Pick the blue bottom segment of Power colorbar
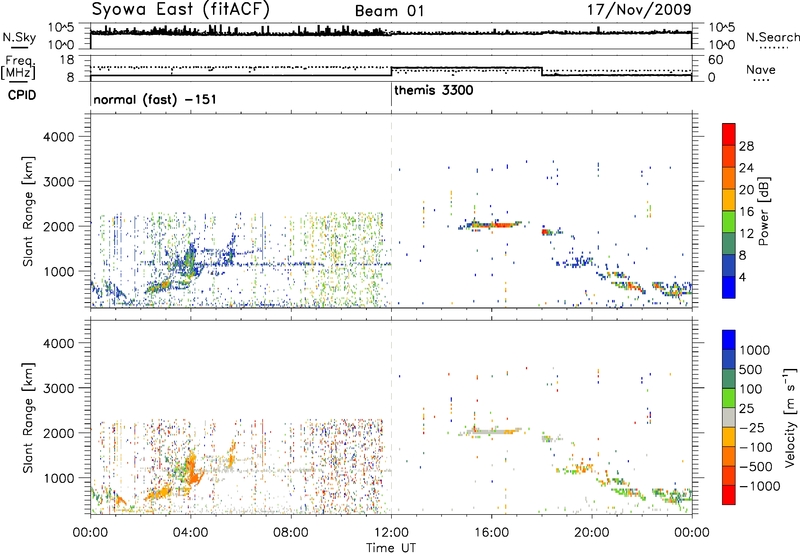Screen dimensions: 800x554 point(729,287)
